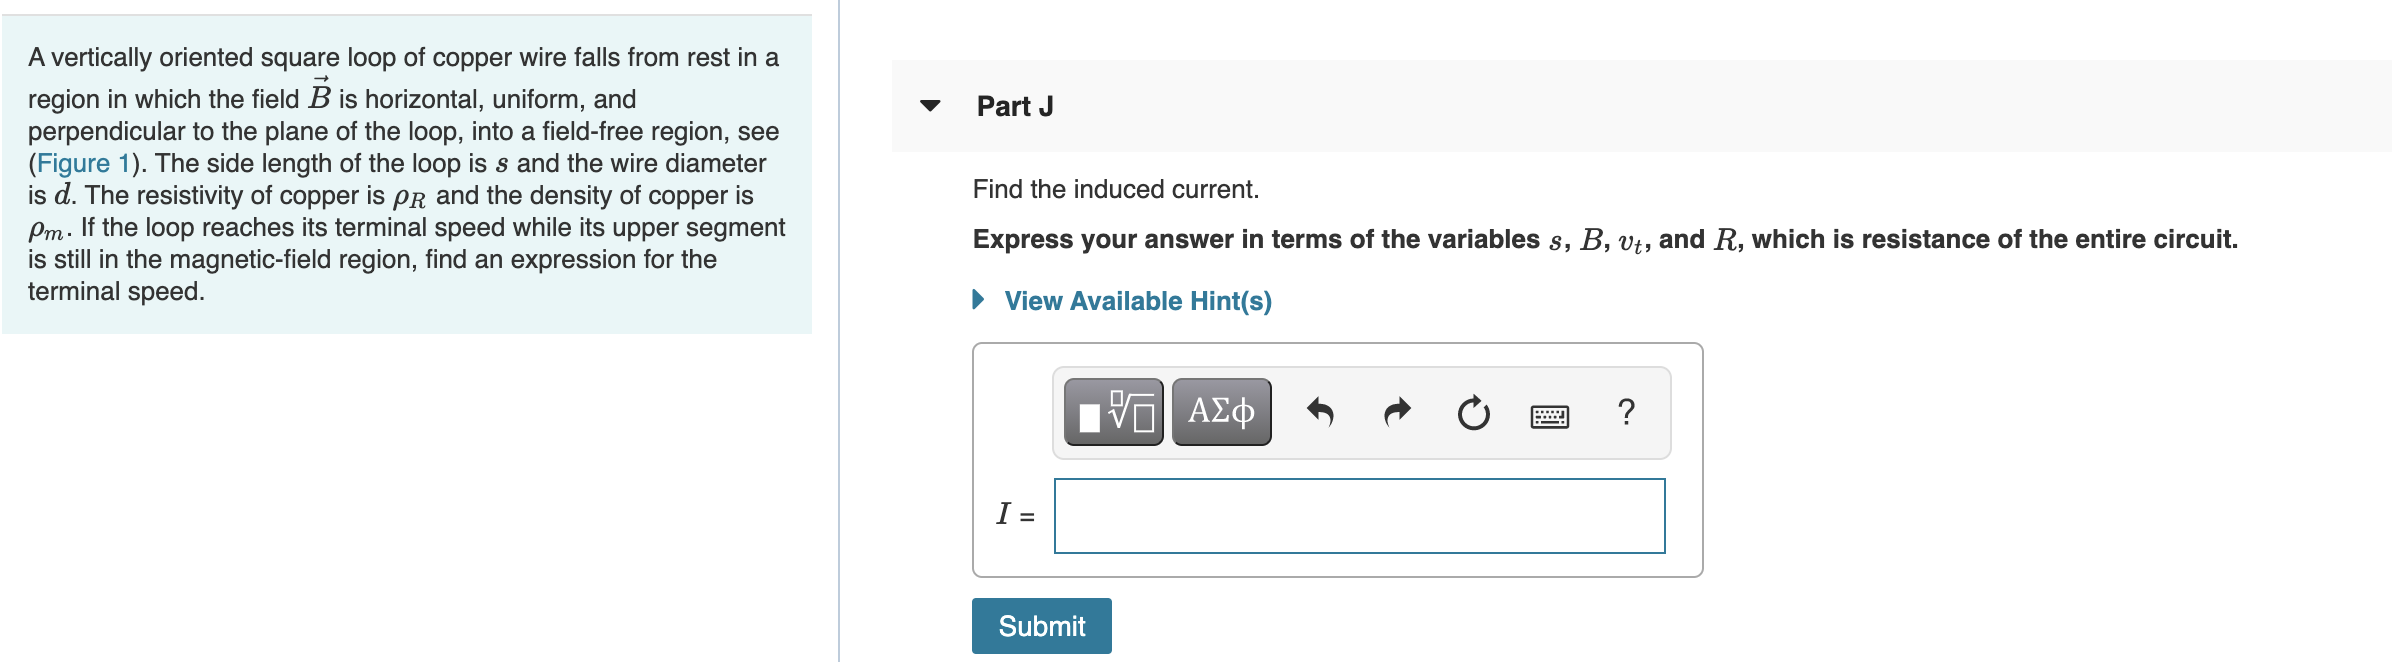
Task: Open the math templates button
Action: [1113, 412]
